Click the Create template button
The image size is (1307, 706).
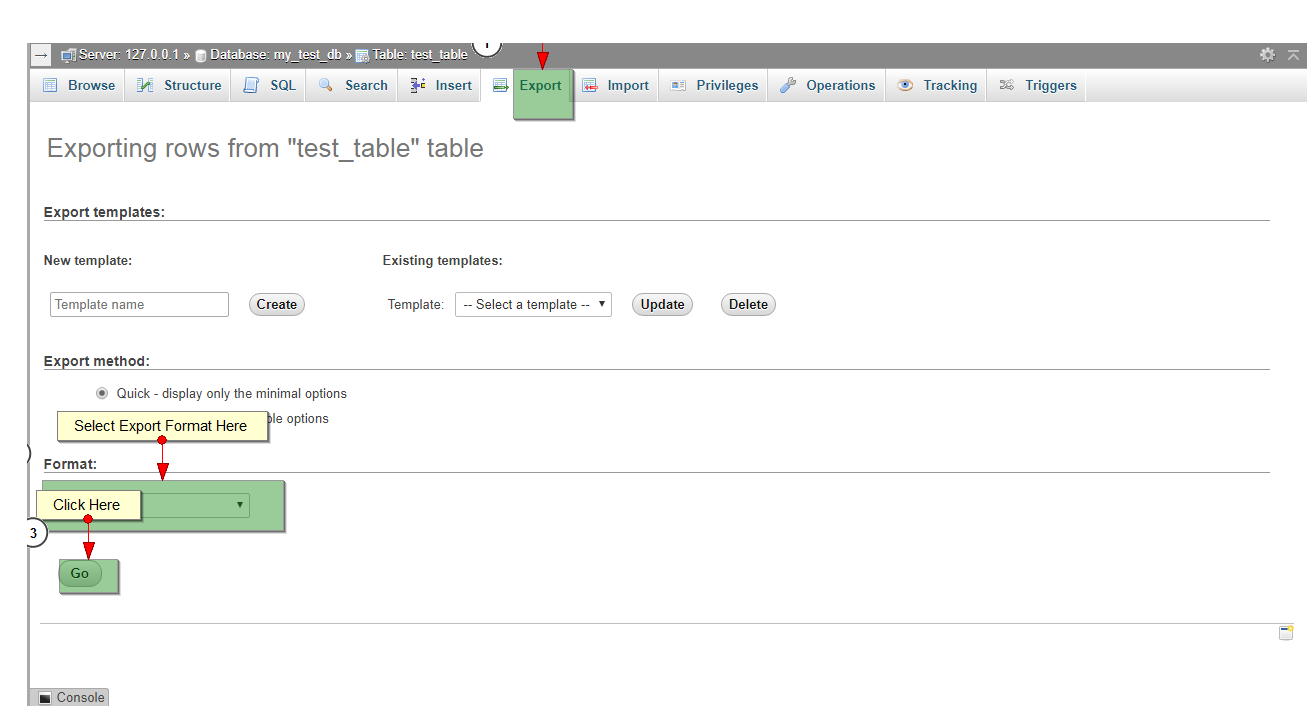tap(276, 304)
